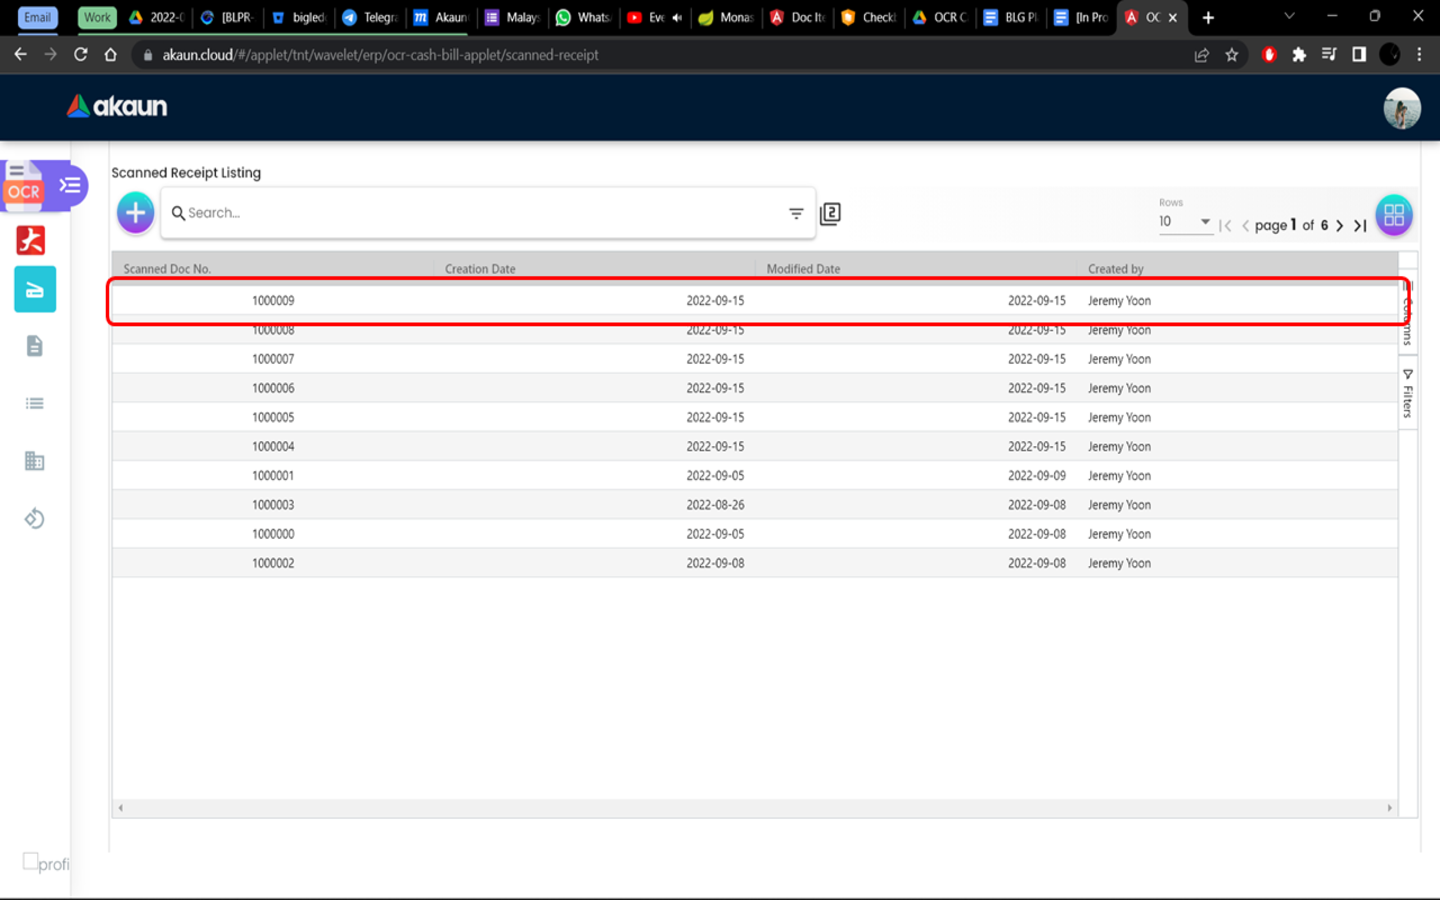The width and height of the screenshot is (1440, 900).
Task: Open the media control playlist icon
Action: tap(1329, 55)
